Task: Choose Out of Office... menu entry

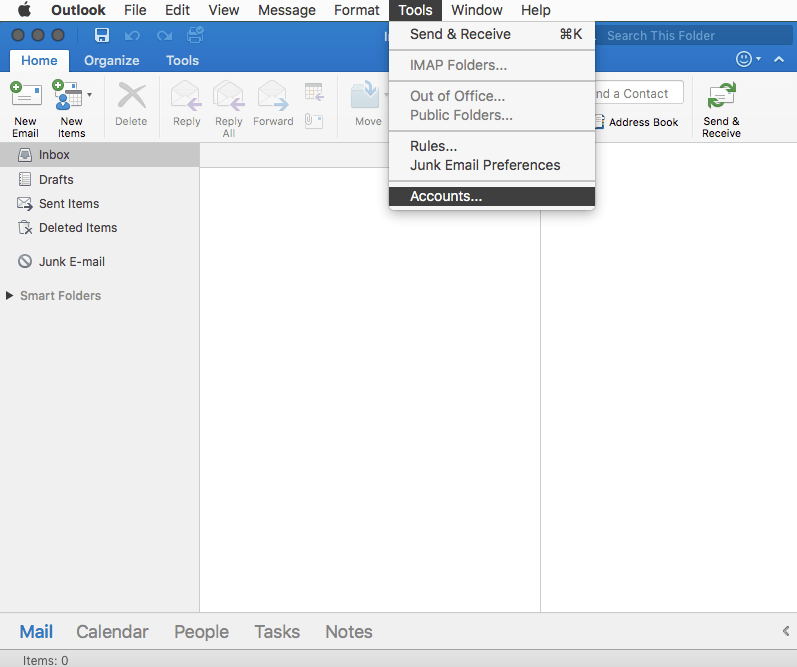Action: [492, 96]
